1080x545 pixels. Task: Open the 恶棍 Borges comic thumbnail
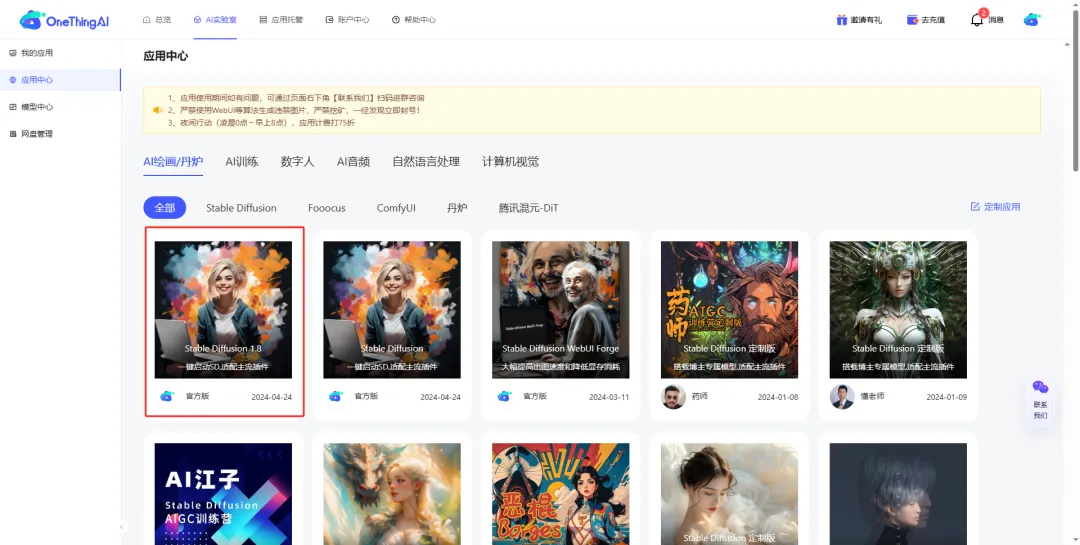click(561, 494)
